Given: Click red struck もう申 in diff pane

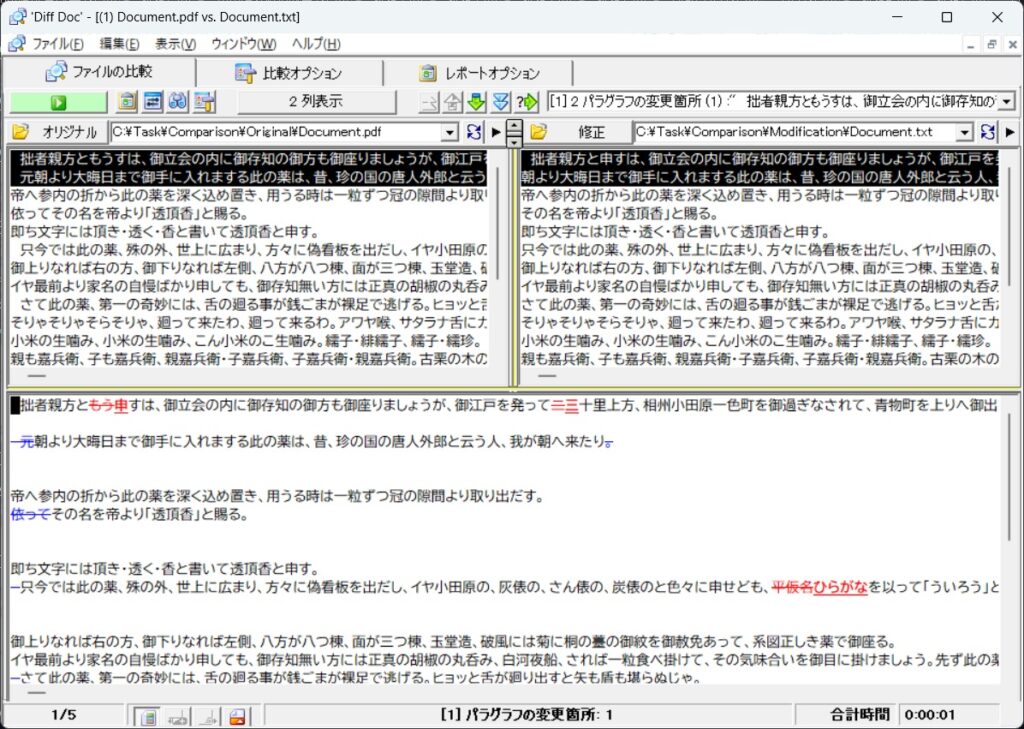Looking at the screenshot, I should click(108, 406).
